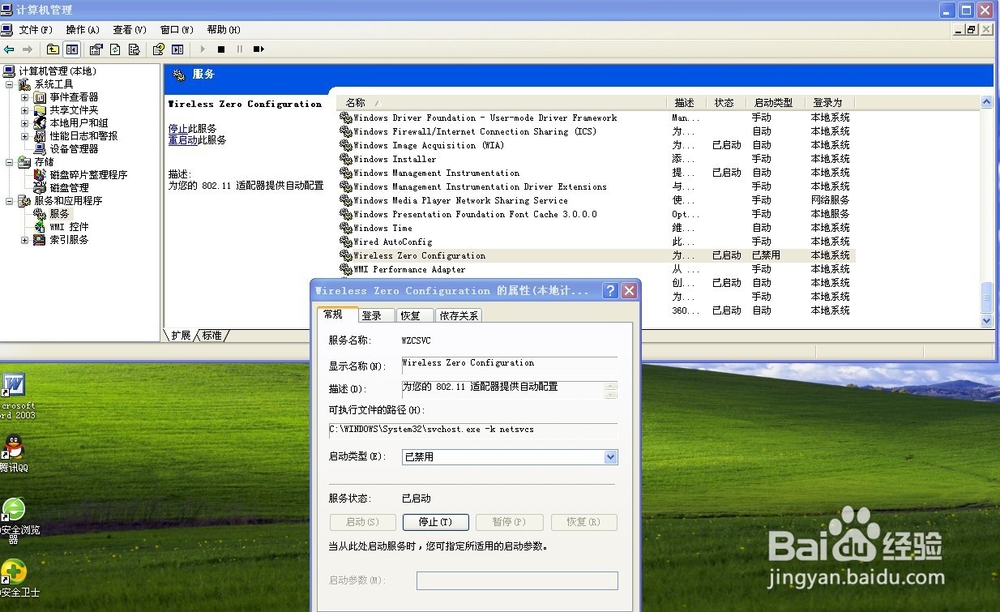
Task: Click the gear icon of Wired AutoConfig row
Action: [346, 242]
